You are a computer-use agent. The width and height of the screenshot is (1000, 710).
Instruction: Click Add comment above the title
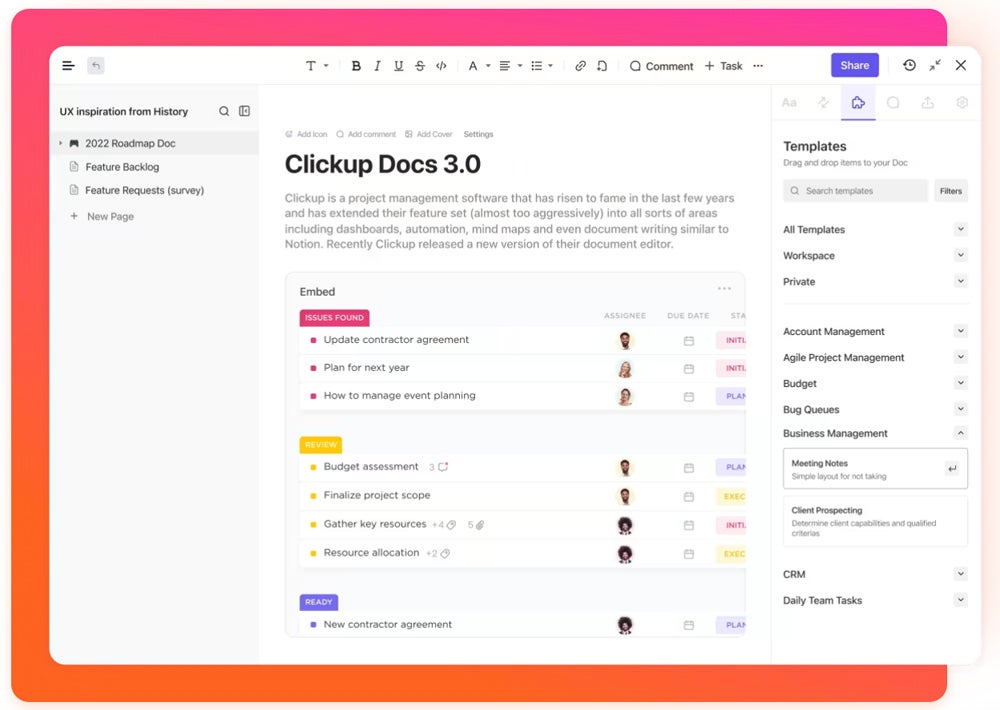point(366,134)
